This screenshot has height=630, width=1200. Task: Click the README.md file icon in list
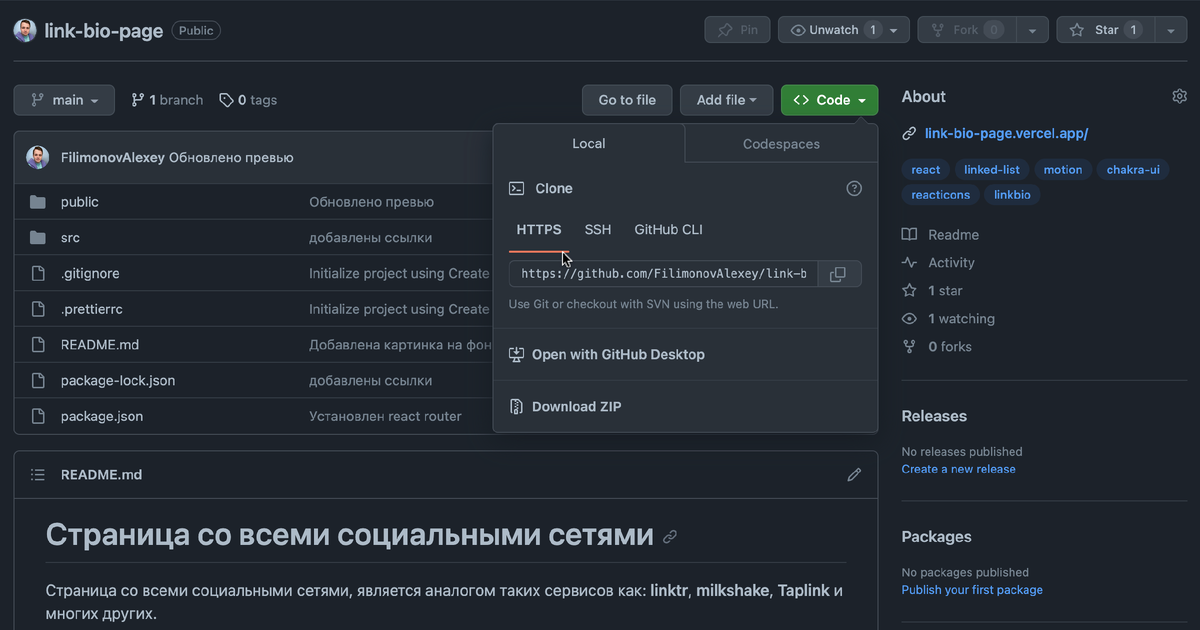(x=38, y=345)
